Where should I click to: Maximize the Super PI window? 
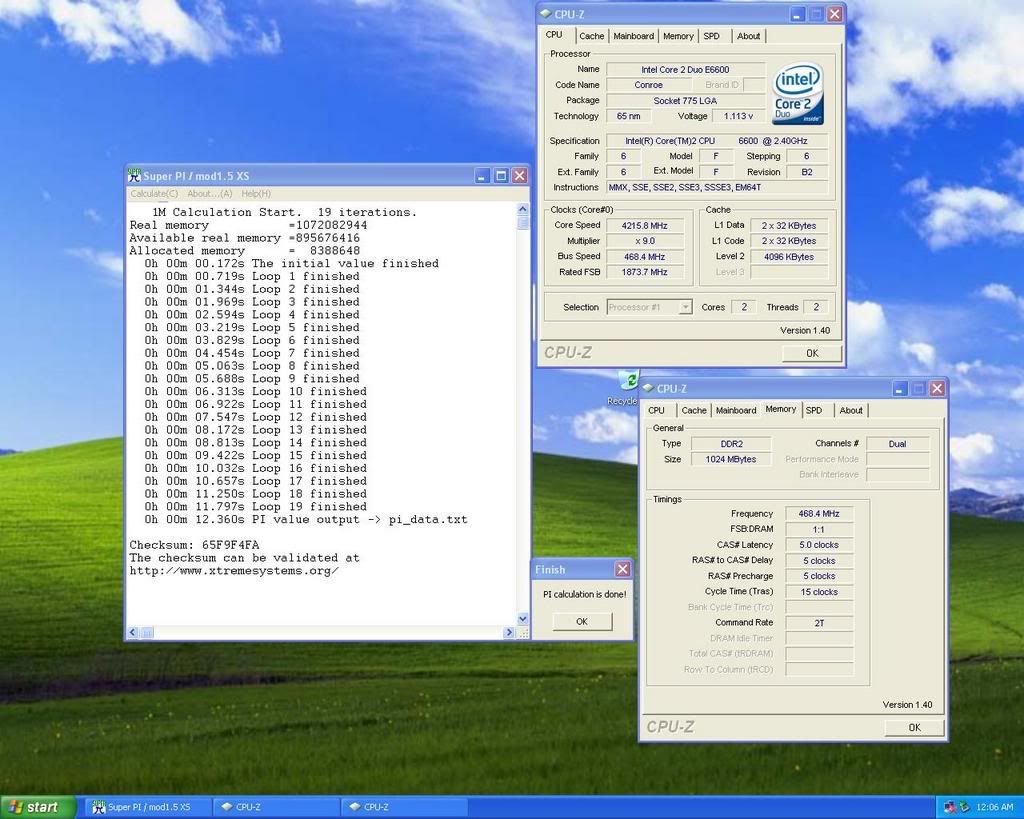(x=501, y=175)
